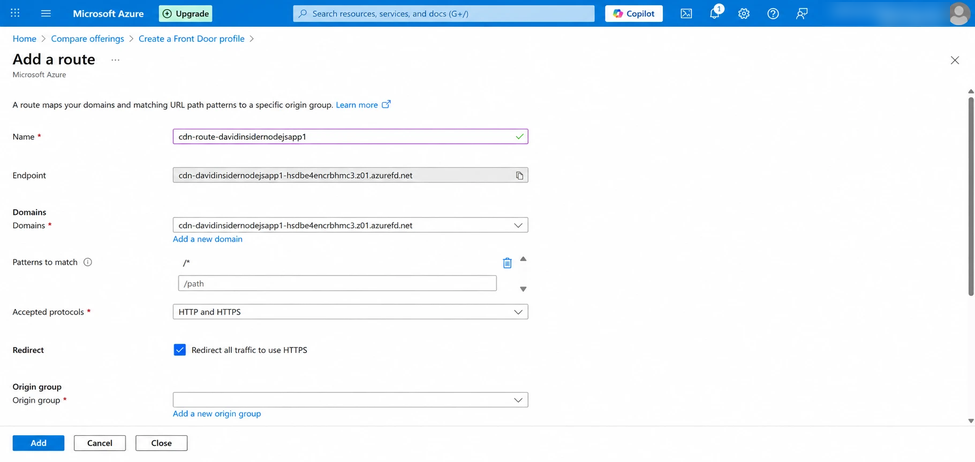Open the help question mark icon

click(773, 13)
